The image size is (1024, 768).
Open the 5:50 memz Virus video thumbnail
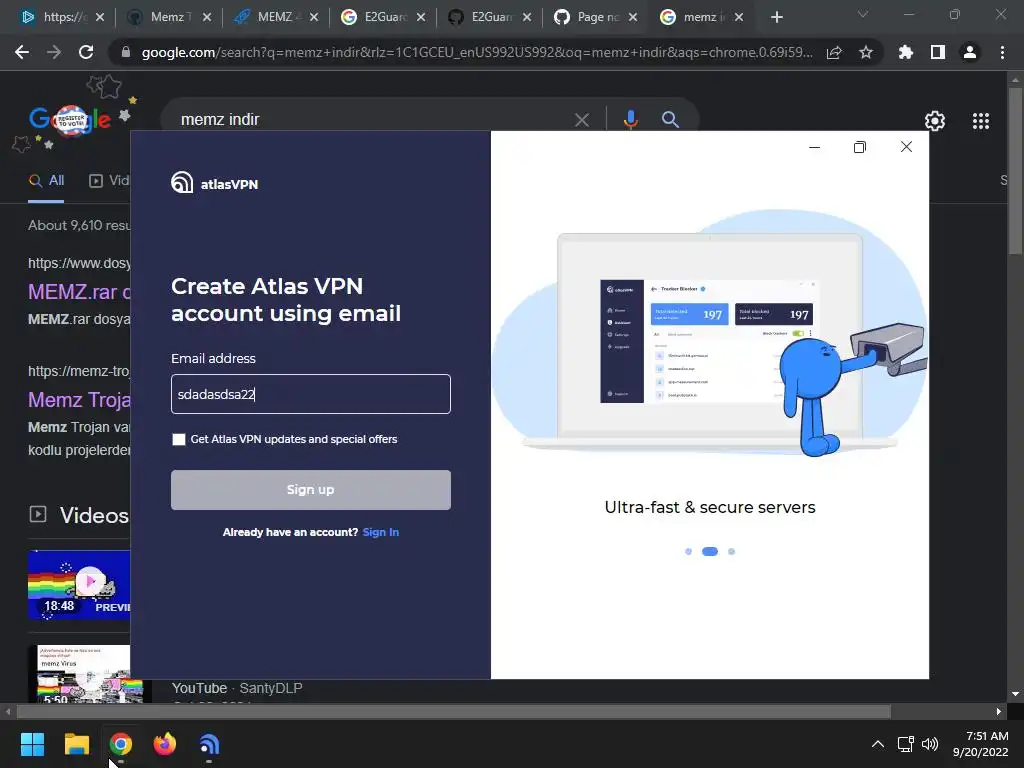click(x=79, y=674)
